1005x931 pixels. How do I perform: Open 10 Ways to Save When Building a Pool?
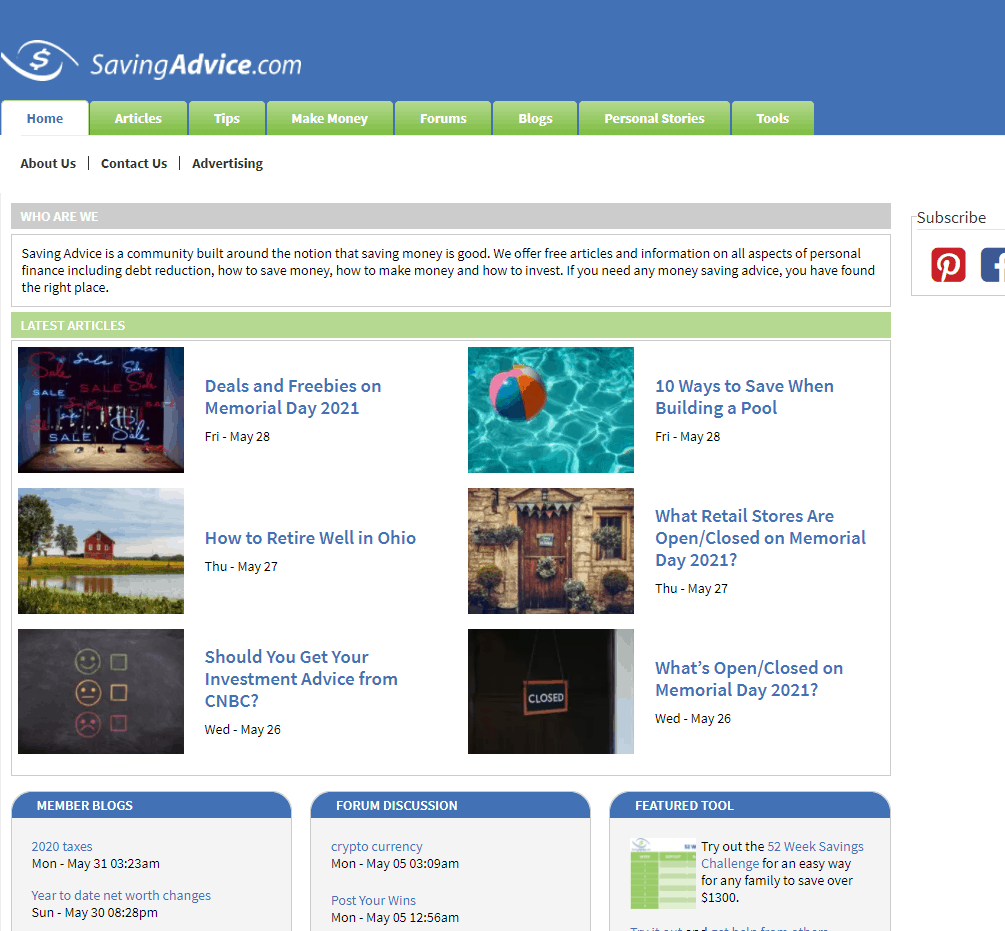(x=744, y=397)
